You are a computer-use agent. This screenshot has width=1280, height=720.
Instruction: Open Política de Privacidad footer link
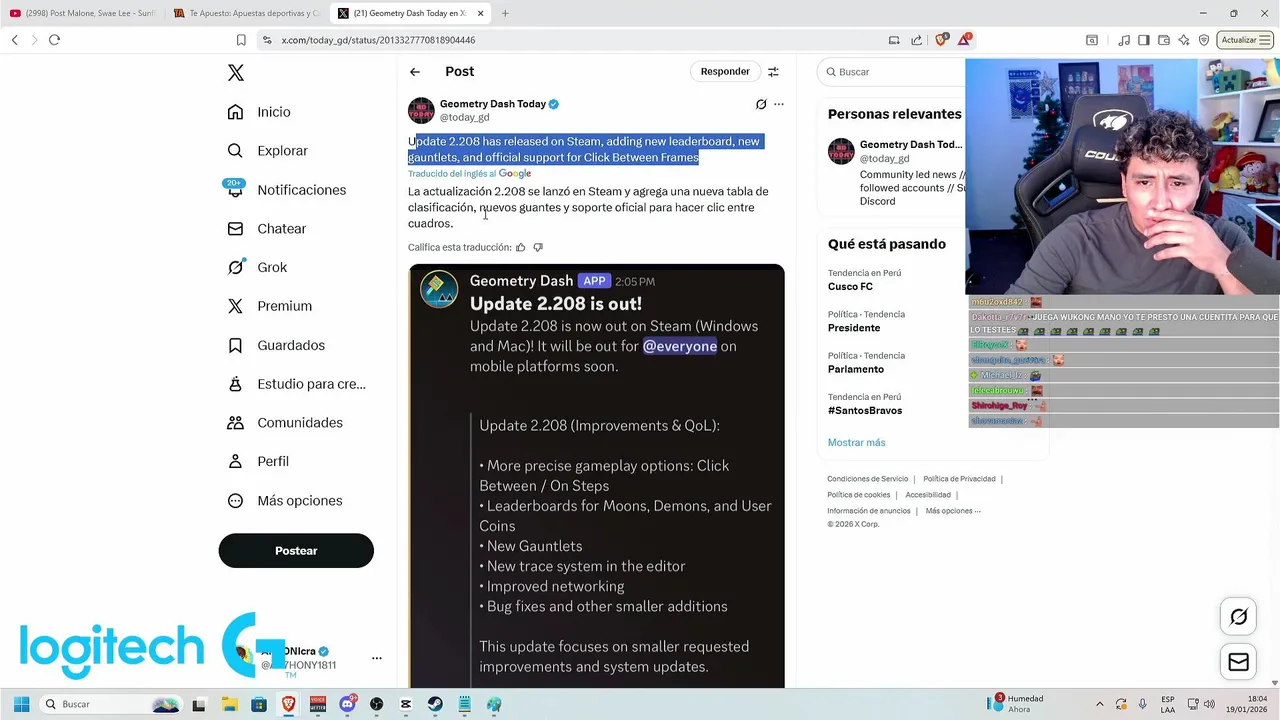pos(959,479)
